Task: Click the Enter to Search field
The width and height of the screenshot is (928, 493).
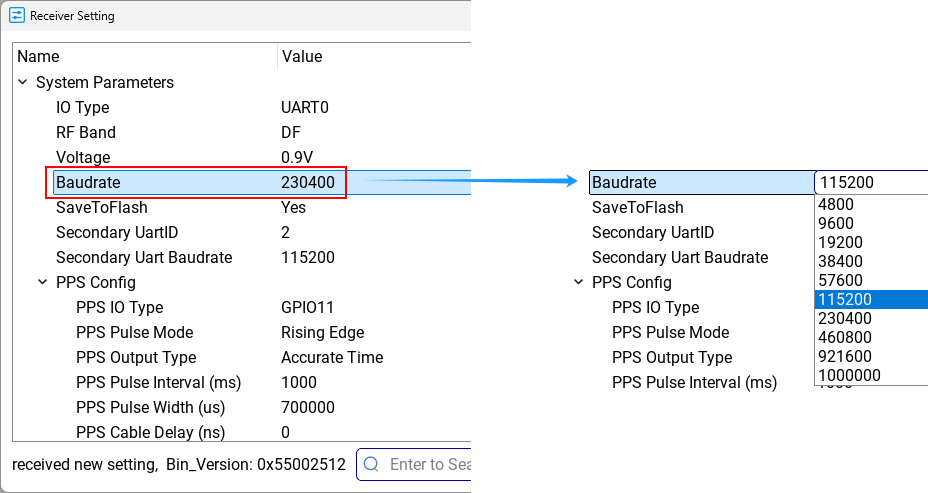Action: (414, 464)
